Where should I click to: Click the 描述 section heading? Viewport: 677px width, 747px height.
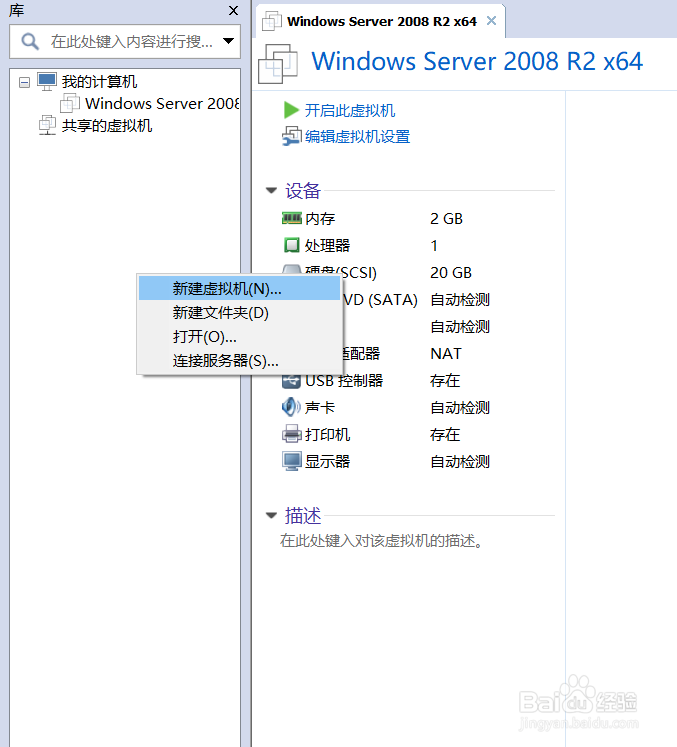click(303, 516)
